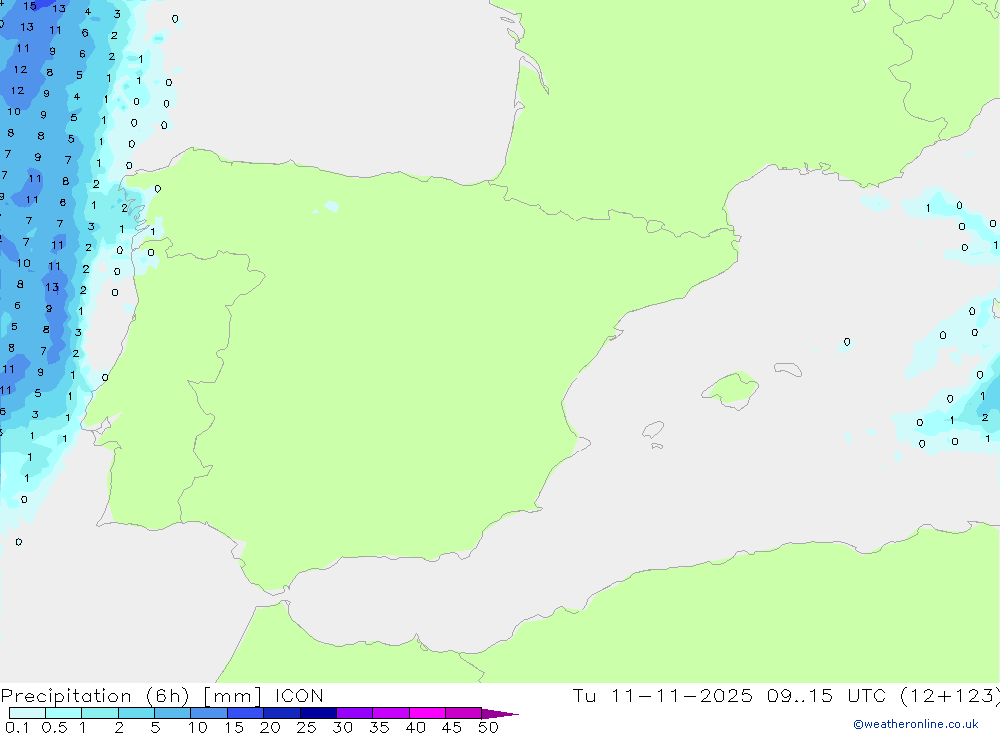The width and height of the screenshot is (1000, 733).
Task: Click the "20" legend tick label
Action: point(270,727)
